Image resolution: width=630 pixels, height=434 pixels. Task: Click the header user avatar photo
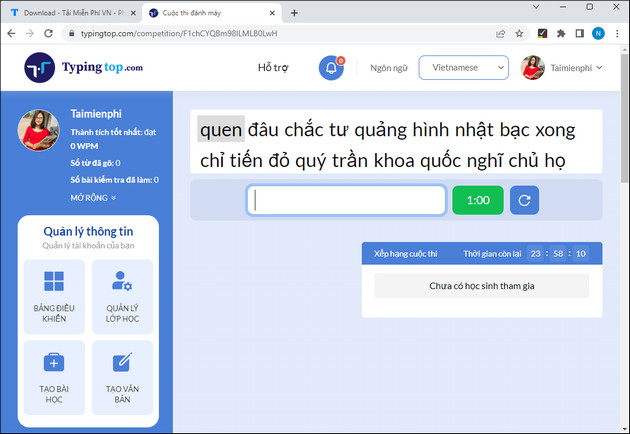tap(533, 68)
